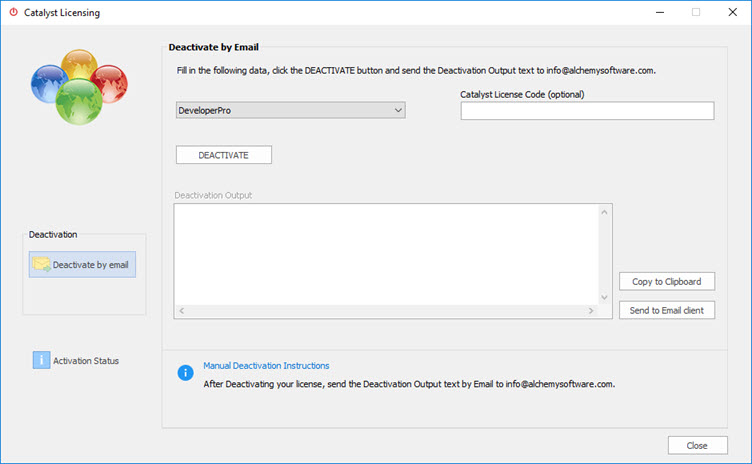Click the output box scroll right arrow
Screen dimensions: 752x464
coord(591,311)
